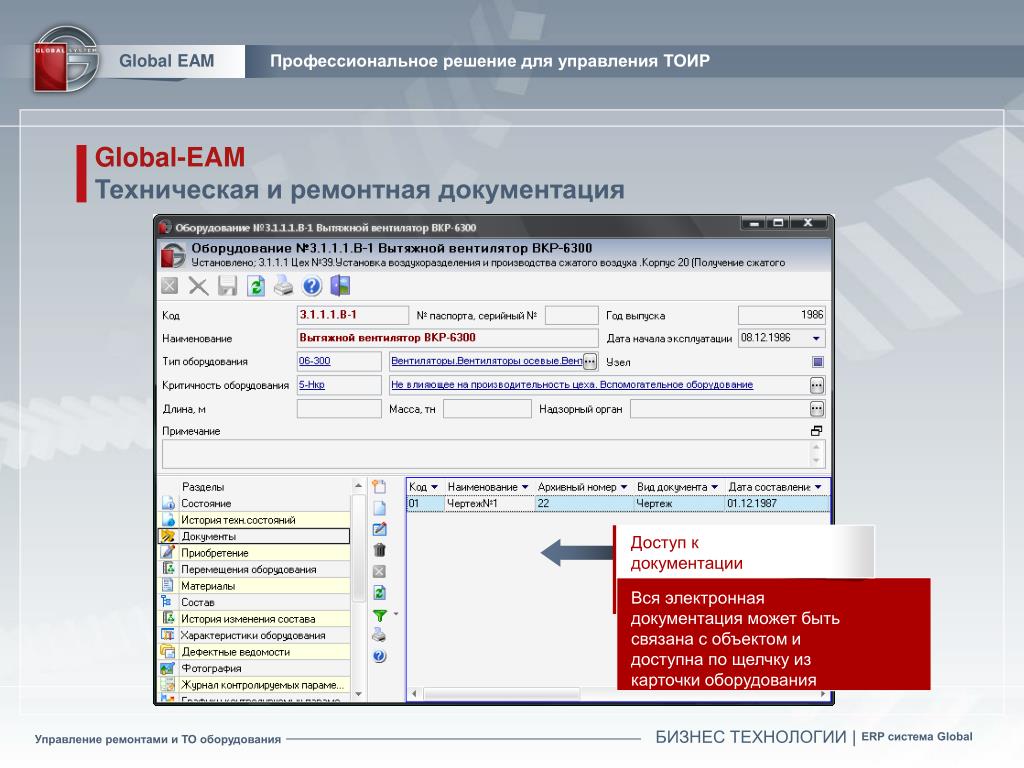Image resolution: width=1024 pixels, height=768 pixels.
Task: Click the date cell 01.12.1987
Action: click(777, 504)
